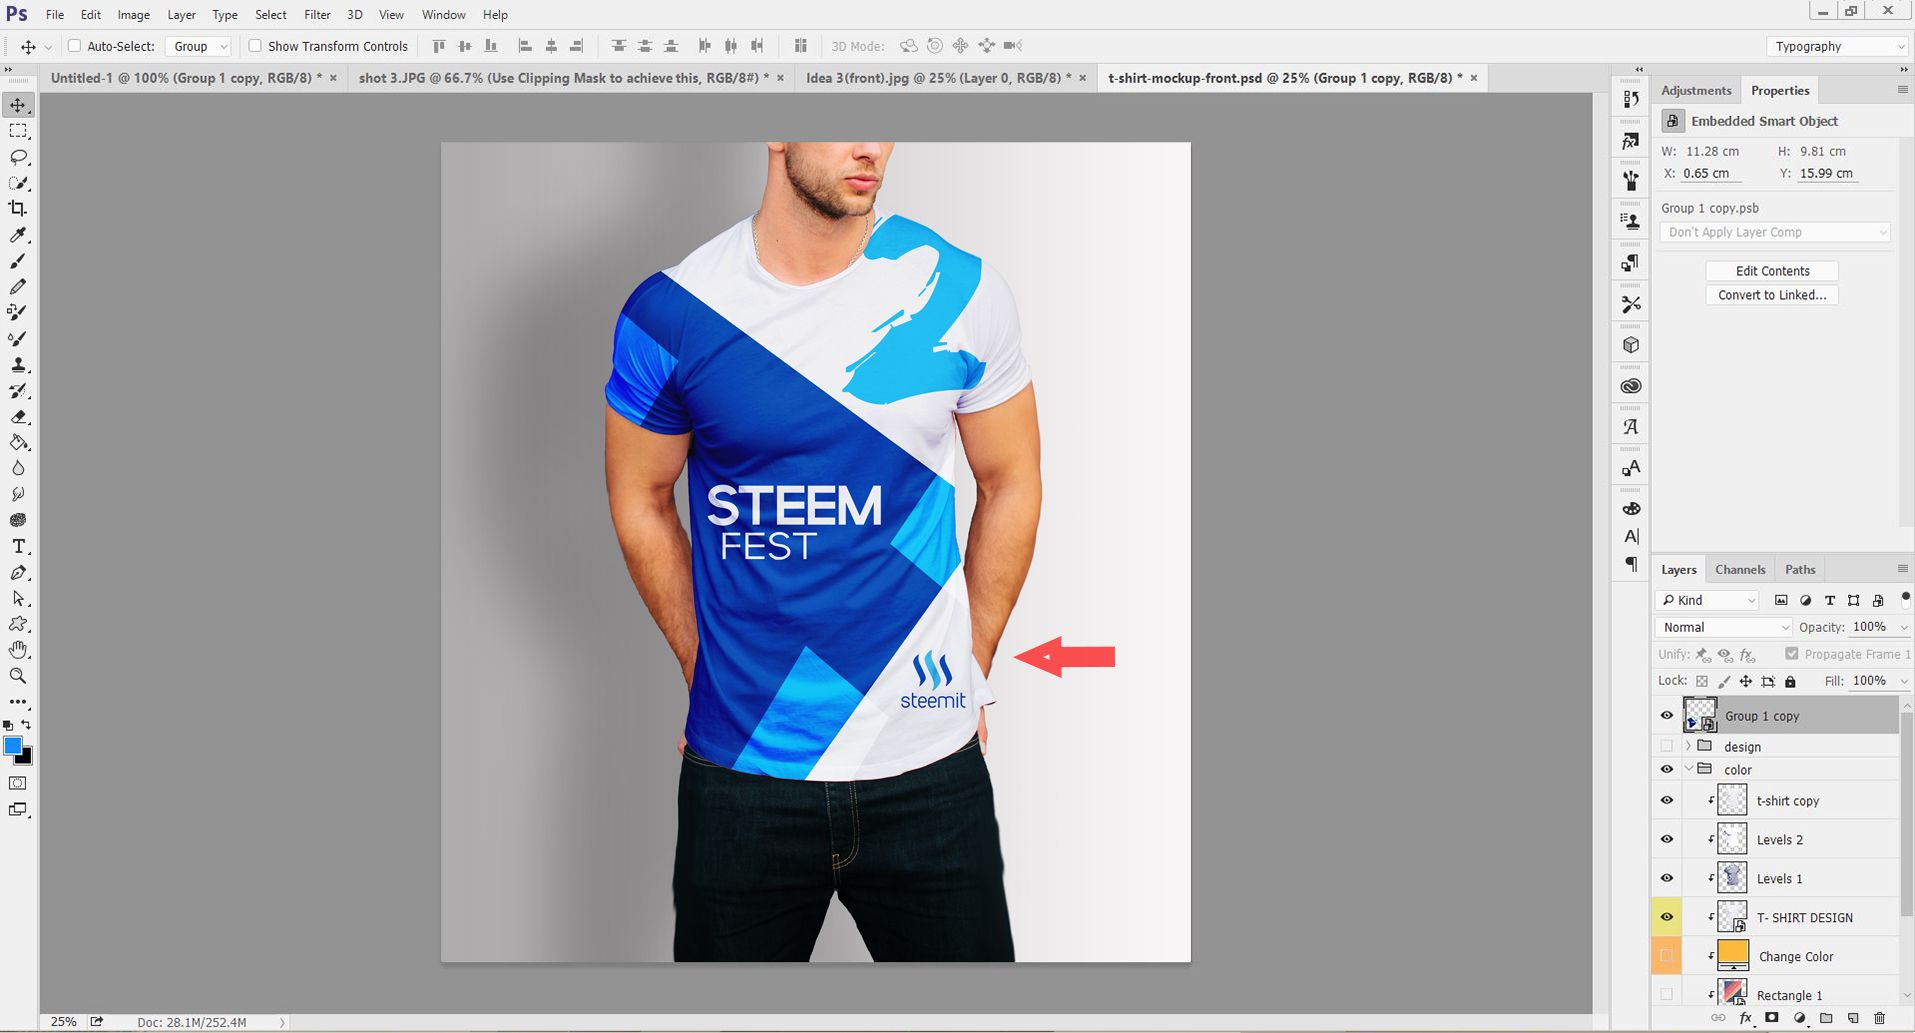This screenshot has height=1033, width=1915.
Task: Click the X position 0.65 cm field
Action: tap(1712, 173)
